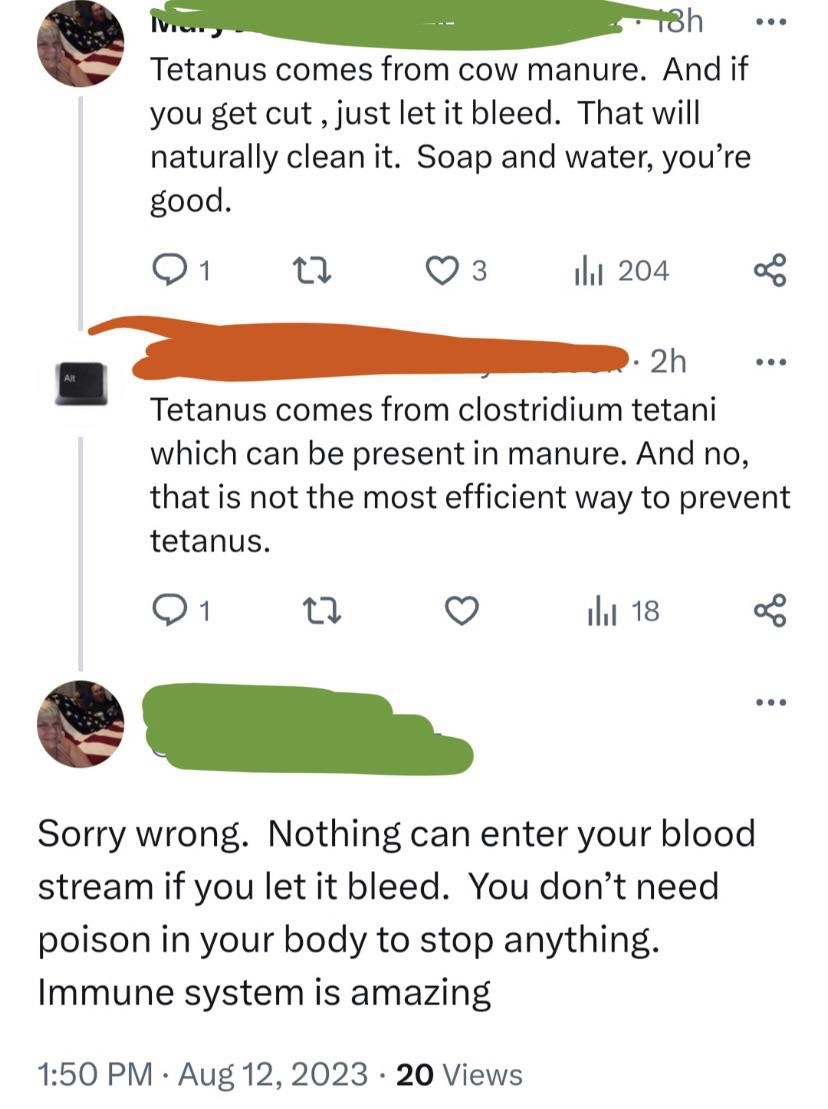Click the 2h timestamp on the reply
Viewport: 828px width, 1109px height.
(668, 361)
